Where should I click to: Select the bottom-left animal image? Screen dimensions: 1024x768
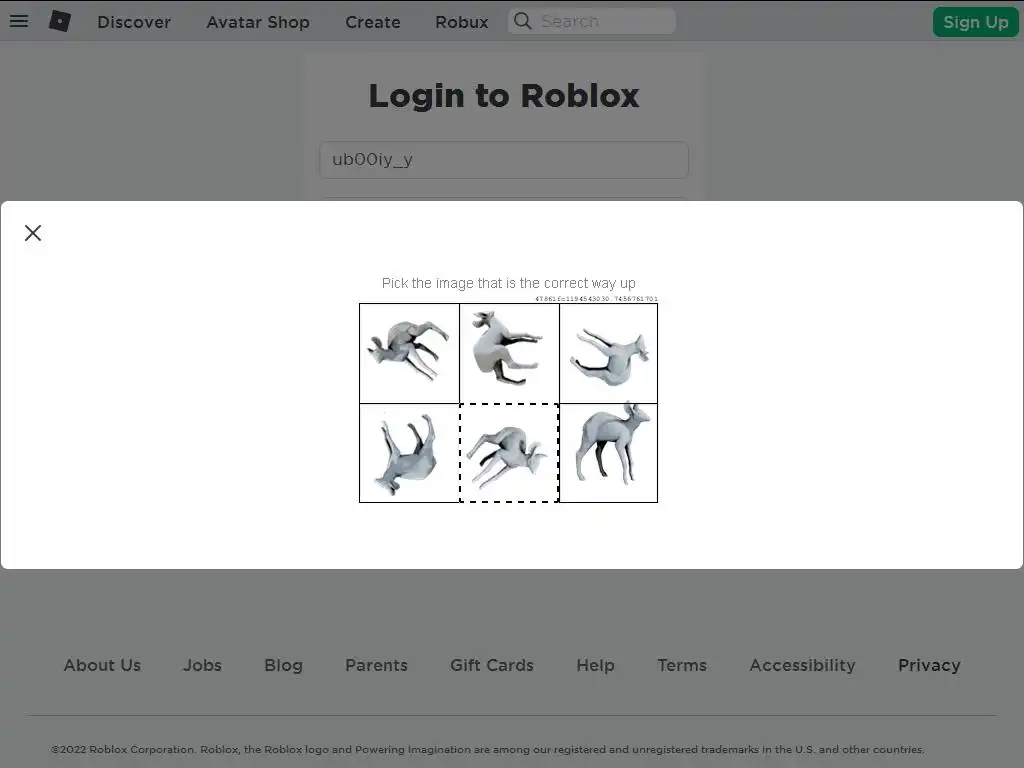[x=409, y=453]
